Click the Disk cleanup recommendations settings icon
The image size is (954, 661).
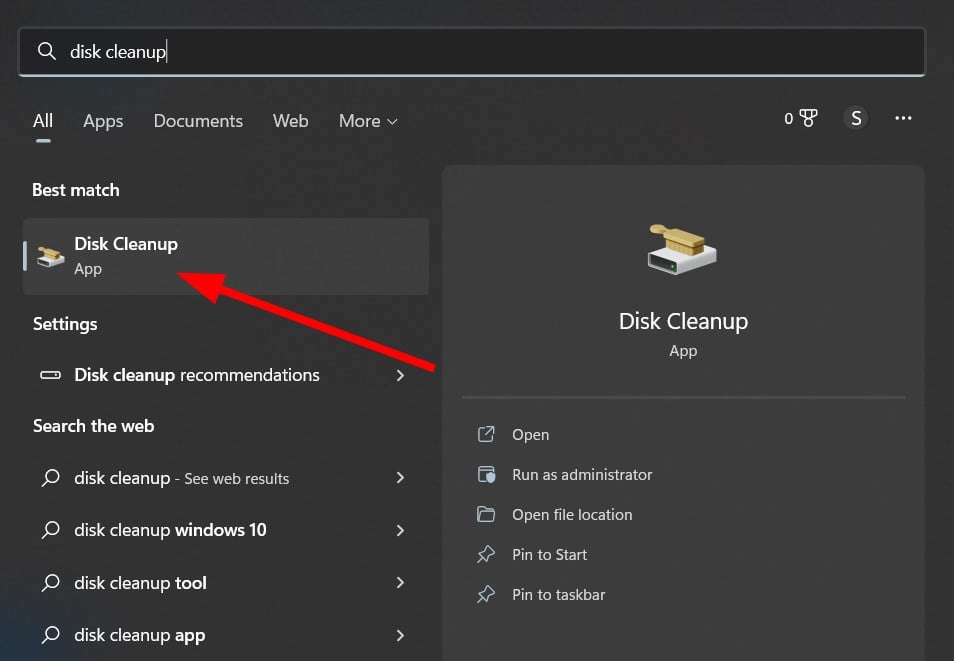(x=50, y=376)
